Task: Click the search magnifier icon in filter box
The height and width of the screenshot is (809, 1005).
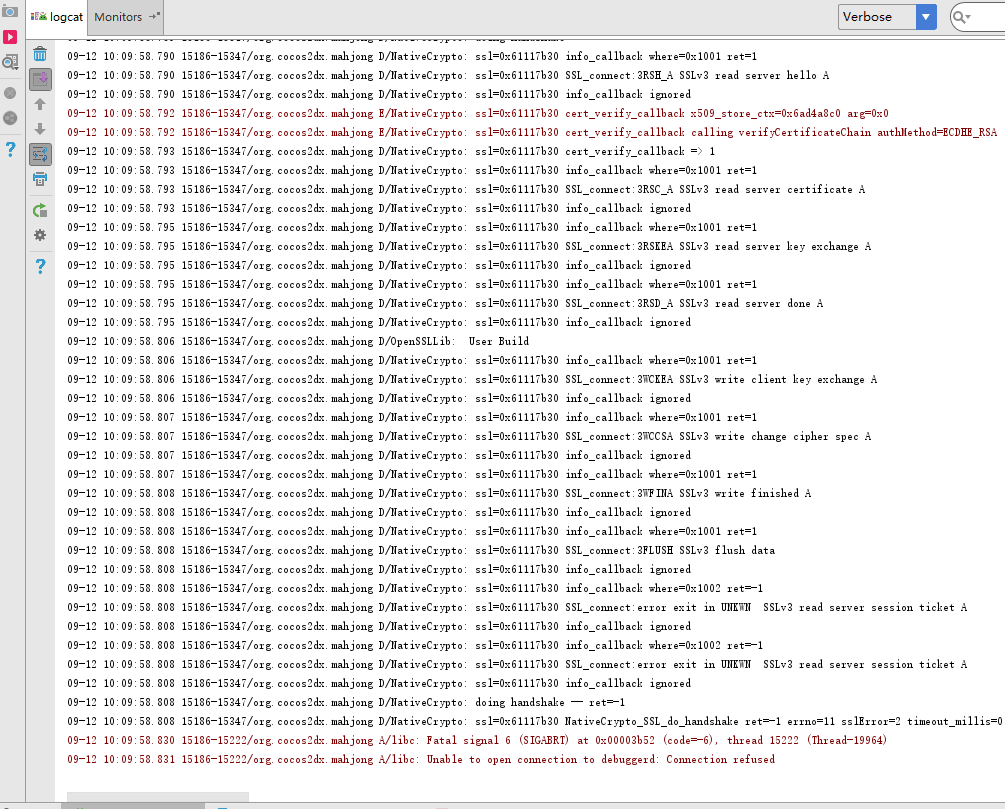Action: tap(961, 17)
